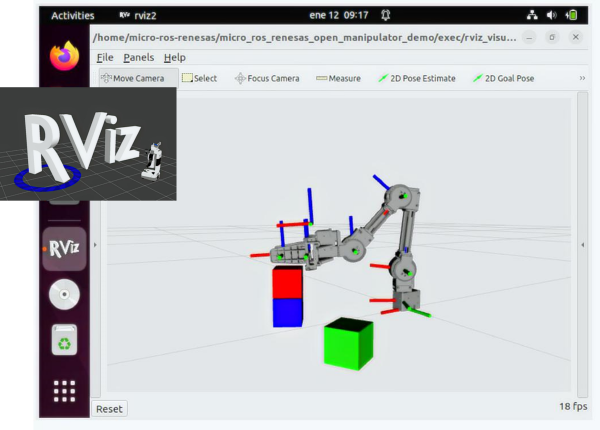Select the 2D Goal Pose tool
Viewport: 600px width, 430px height.
[504, 78]
